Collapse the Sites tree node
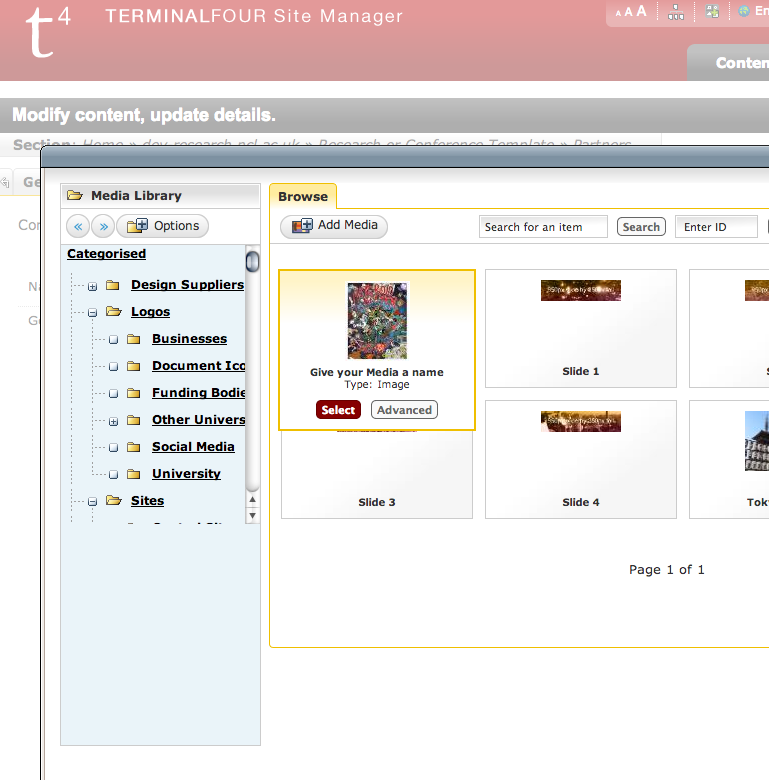The width and height of the screenshot is (769, 780). [x=92, y=502]
